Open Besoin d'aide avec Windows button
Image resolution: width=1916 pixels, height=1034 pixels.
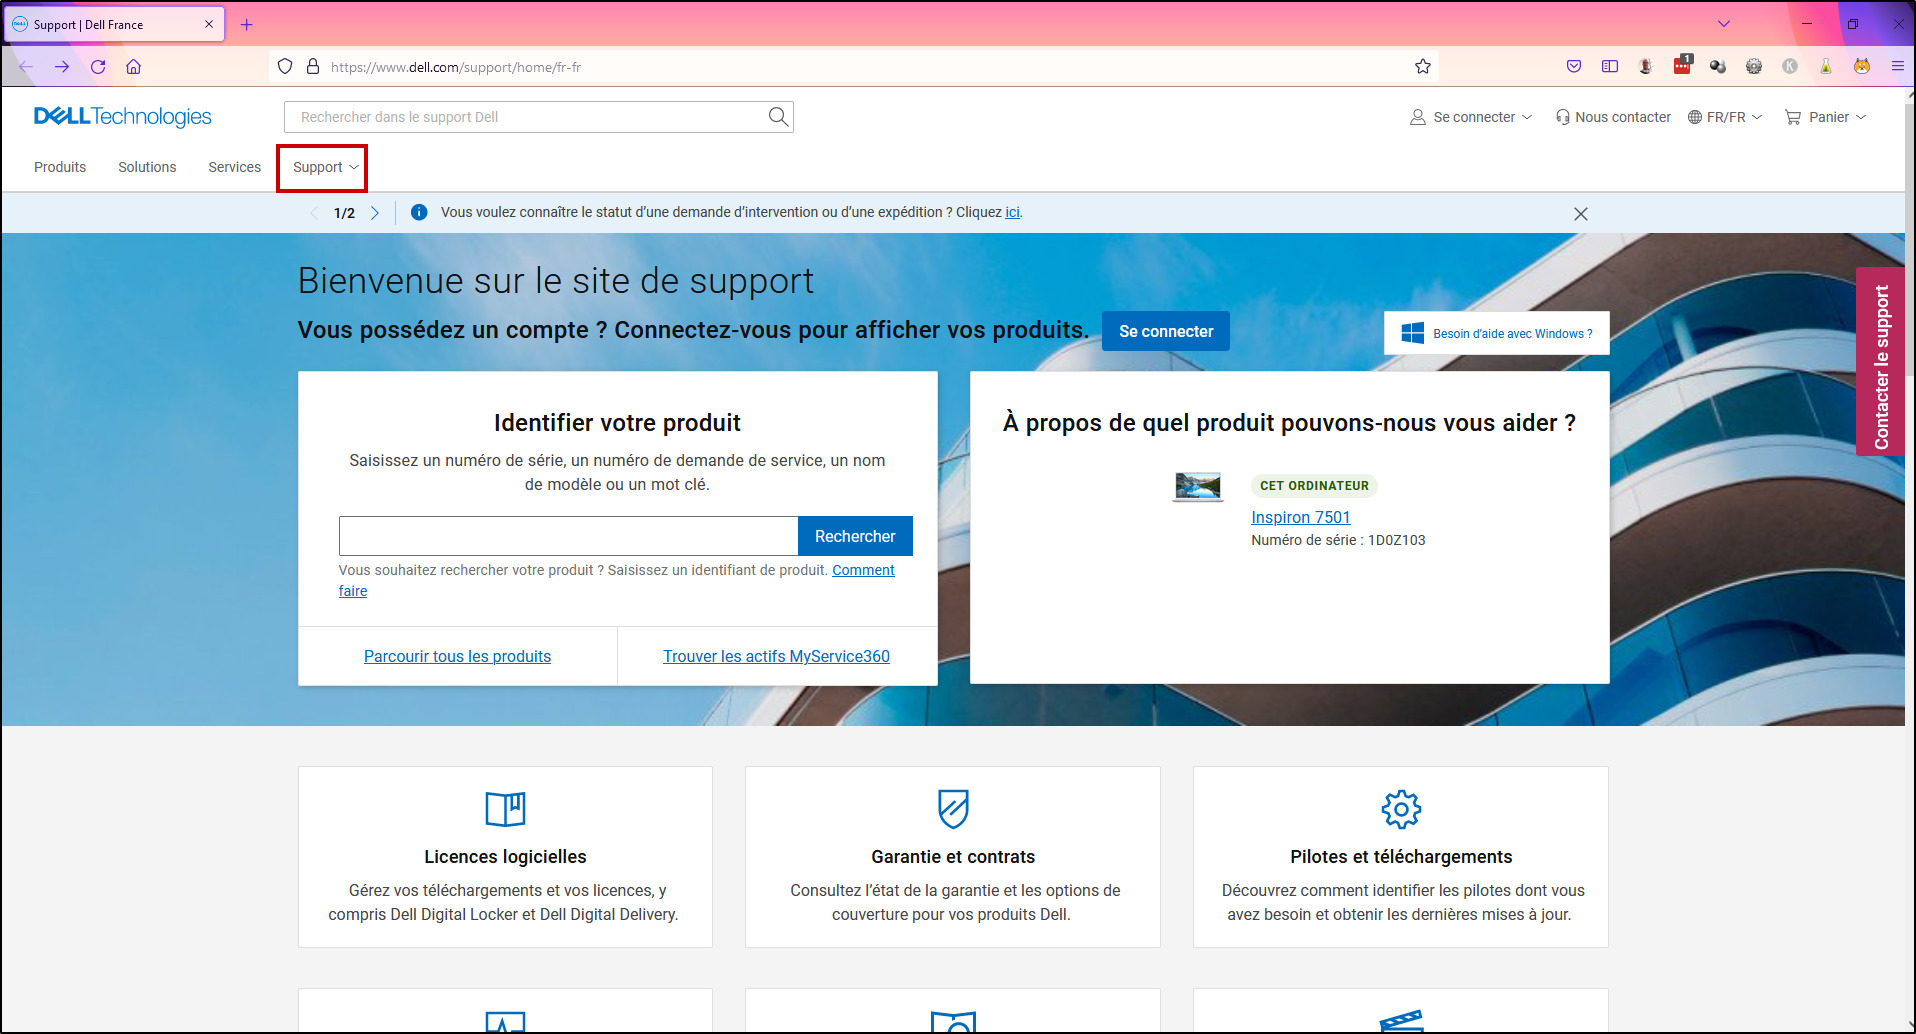pos(1497,333)
